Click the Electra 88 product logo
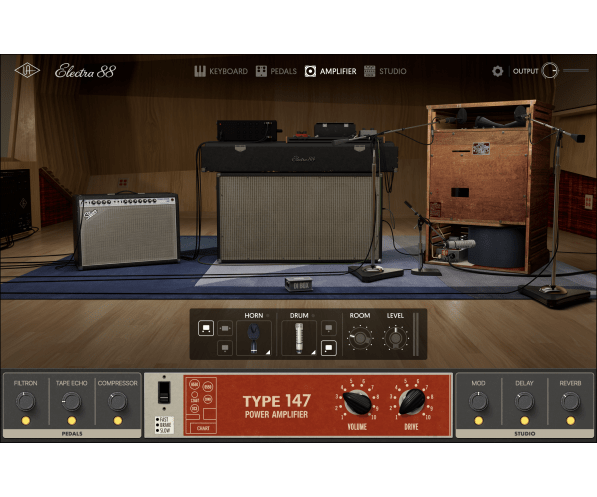597x497 pixels. coord(85,71)
